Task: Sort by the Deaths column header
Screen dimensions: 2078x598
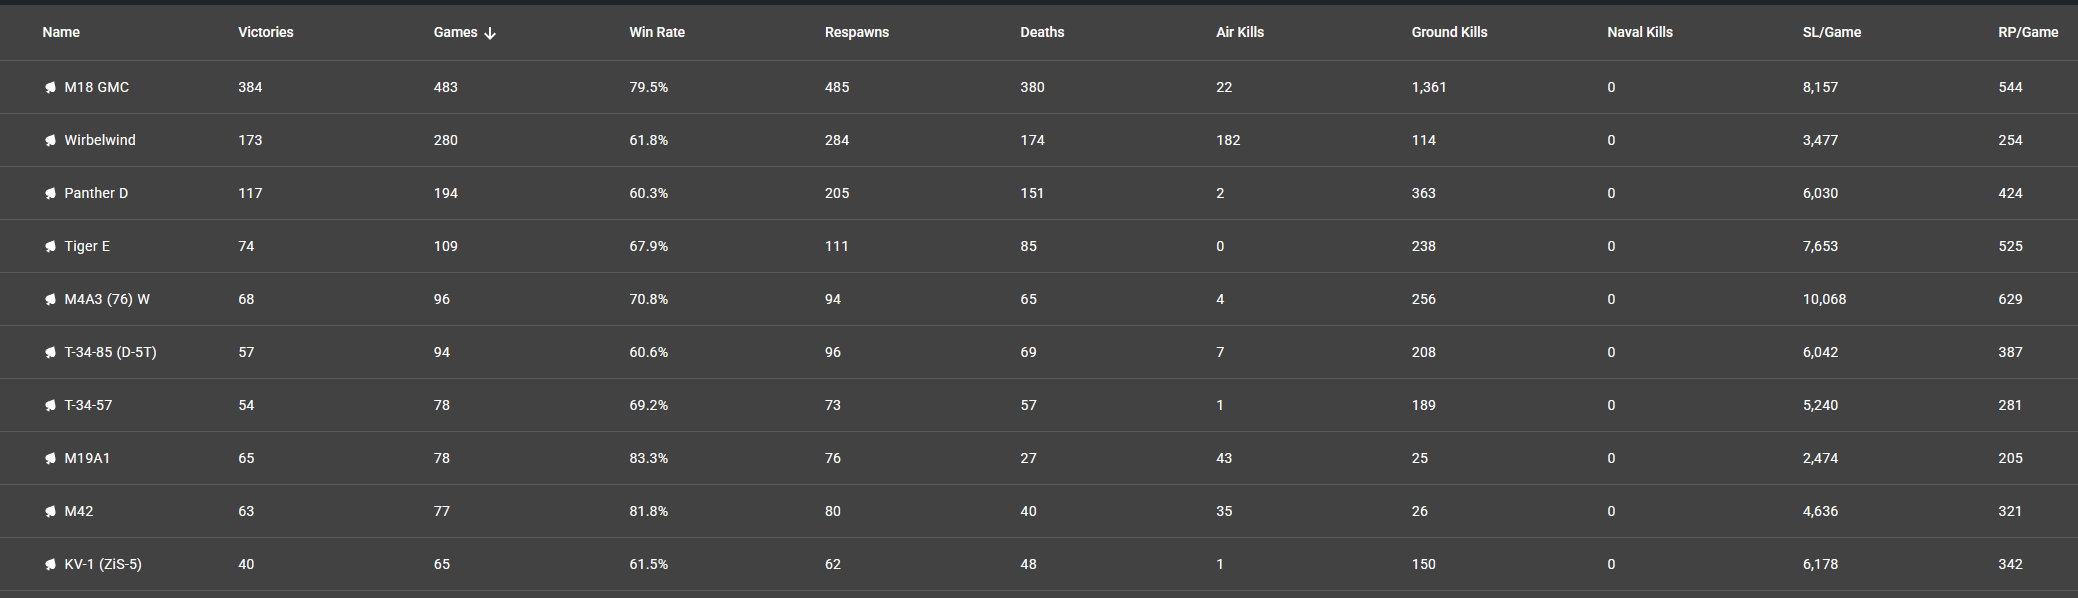Action: click(1042, 32)
